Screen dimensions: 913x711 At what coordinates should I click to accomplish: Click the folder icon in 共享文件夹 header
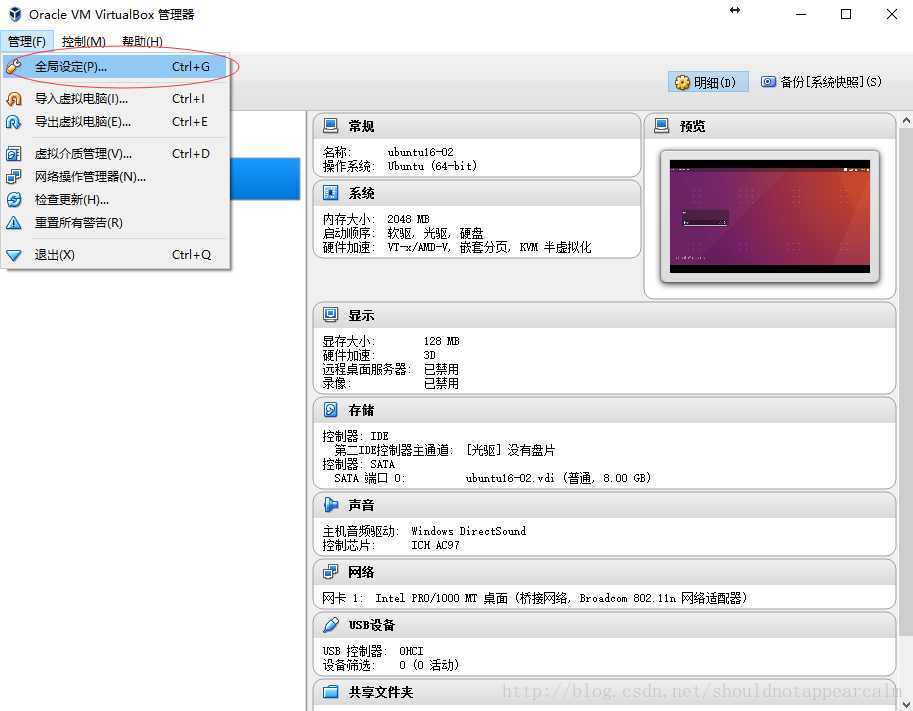330,692
